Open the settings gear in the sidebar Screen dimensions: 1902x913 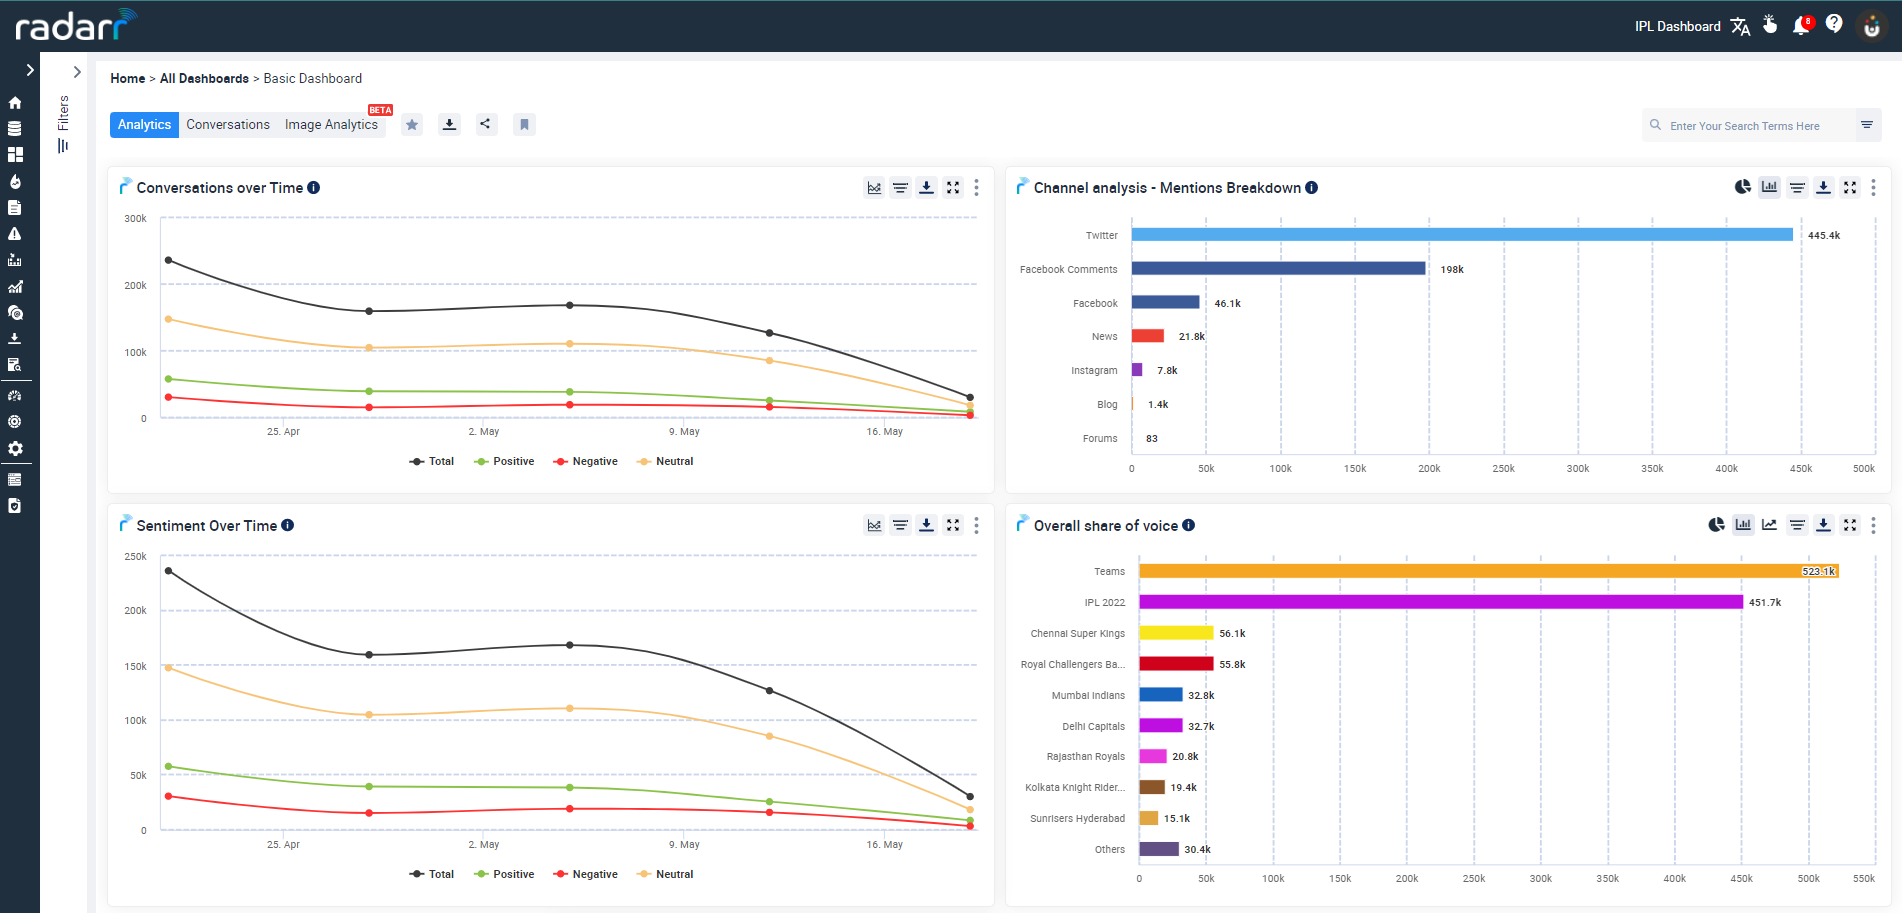(15, 449)
